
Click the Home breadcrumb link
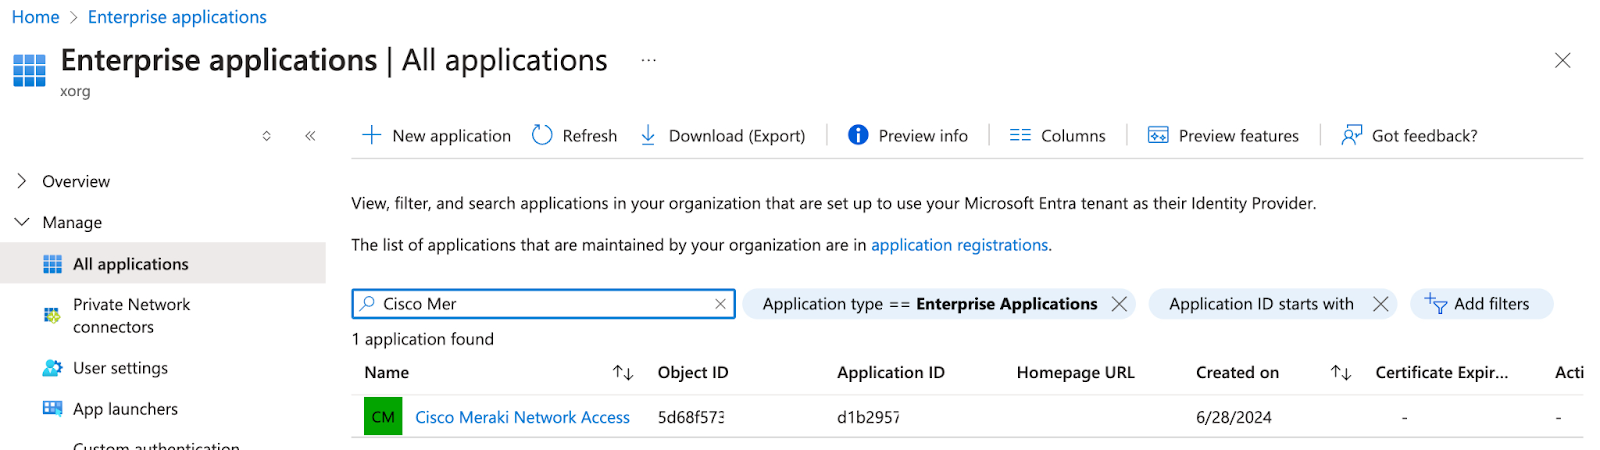35,17
